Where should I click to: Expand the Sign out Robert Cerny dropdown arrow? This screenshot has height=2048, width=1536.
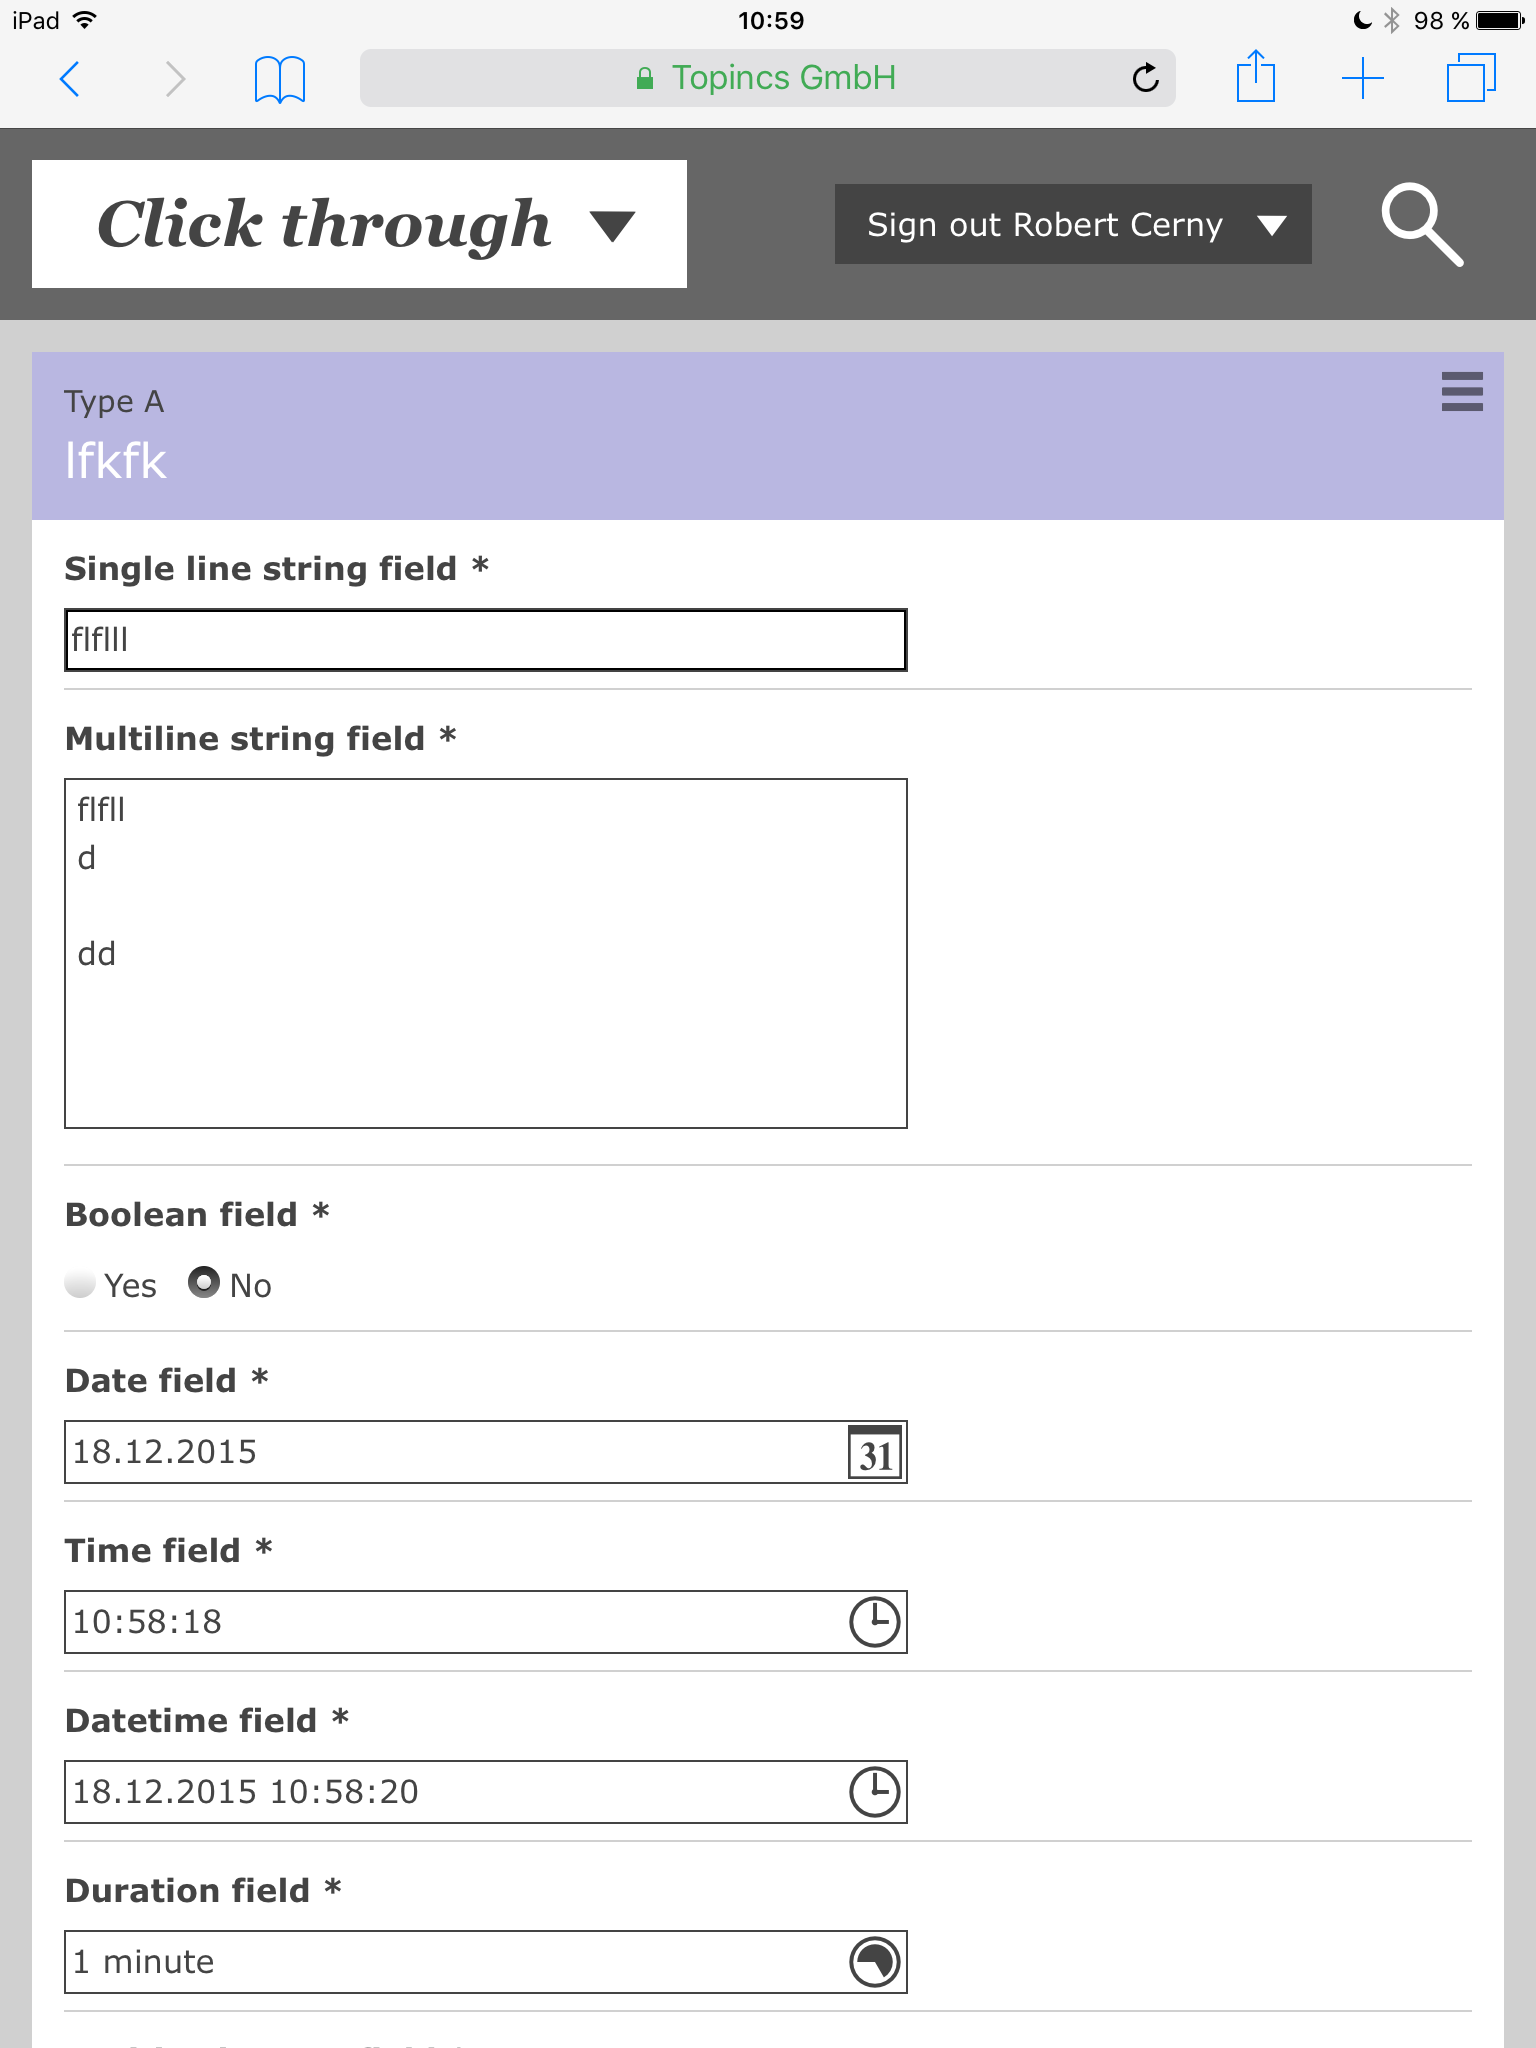pos(1271,225)
